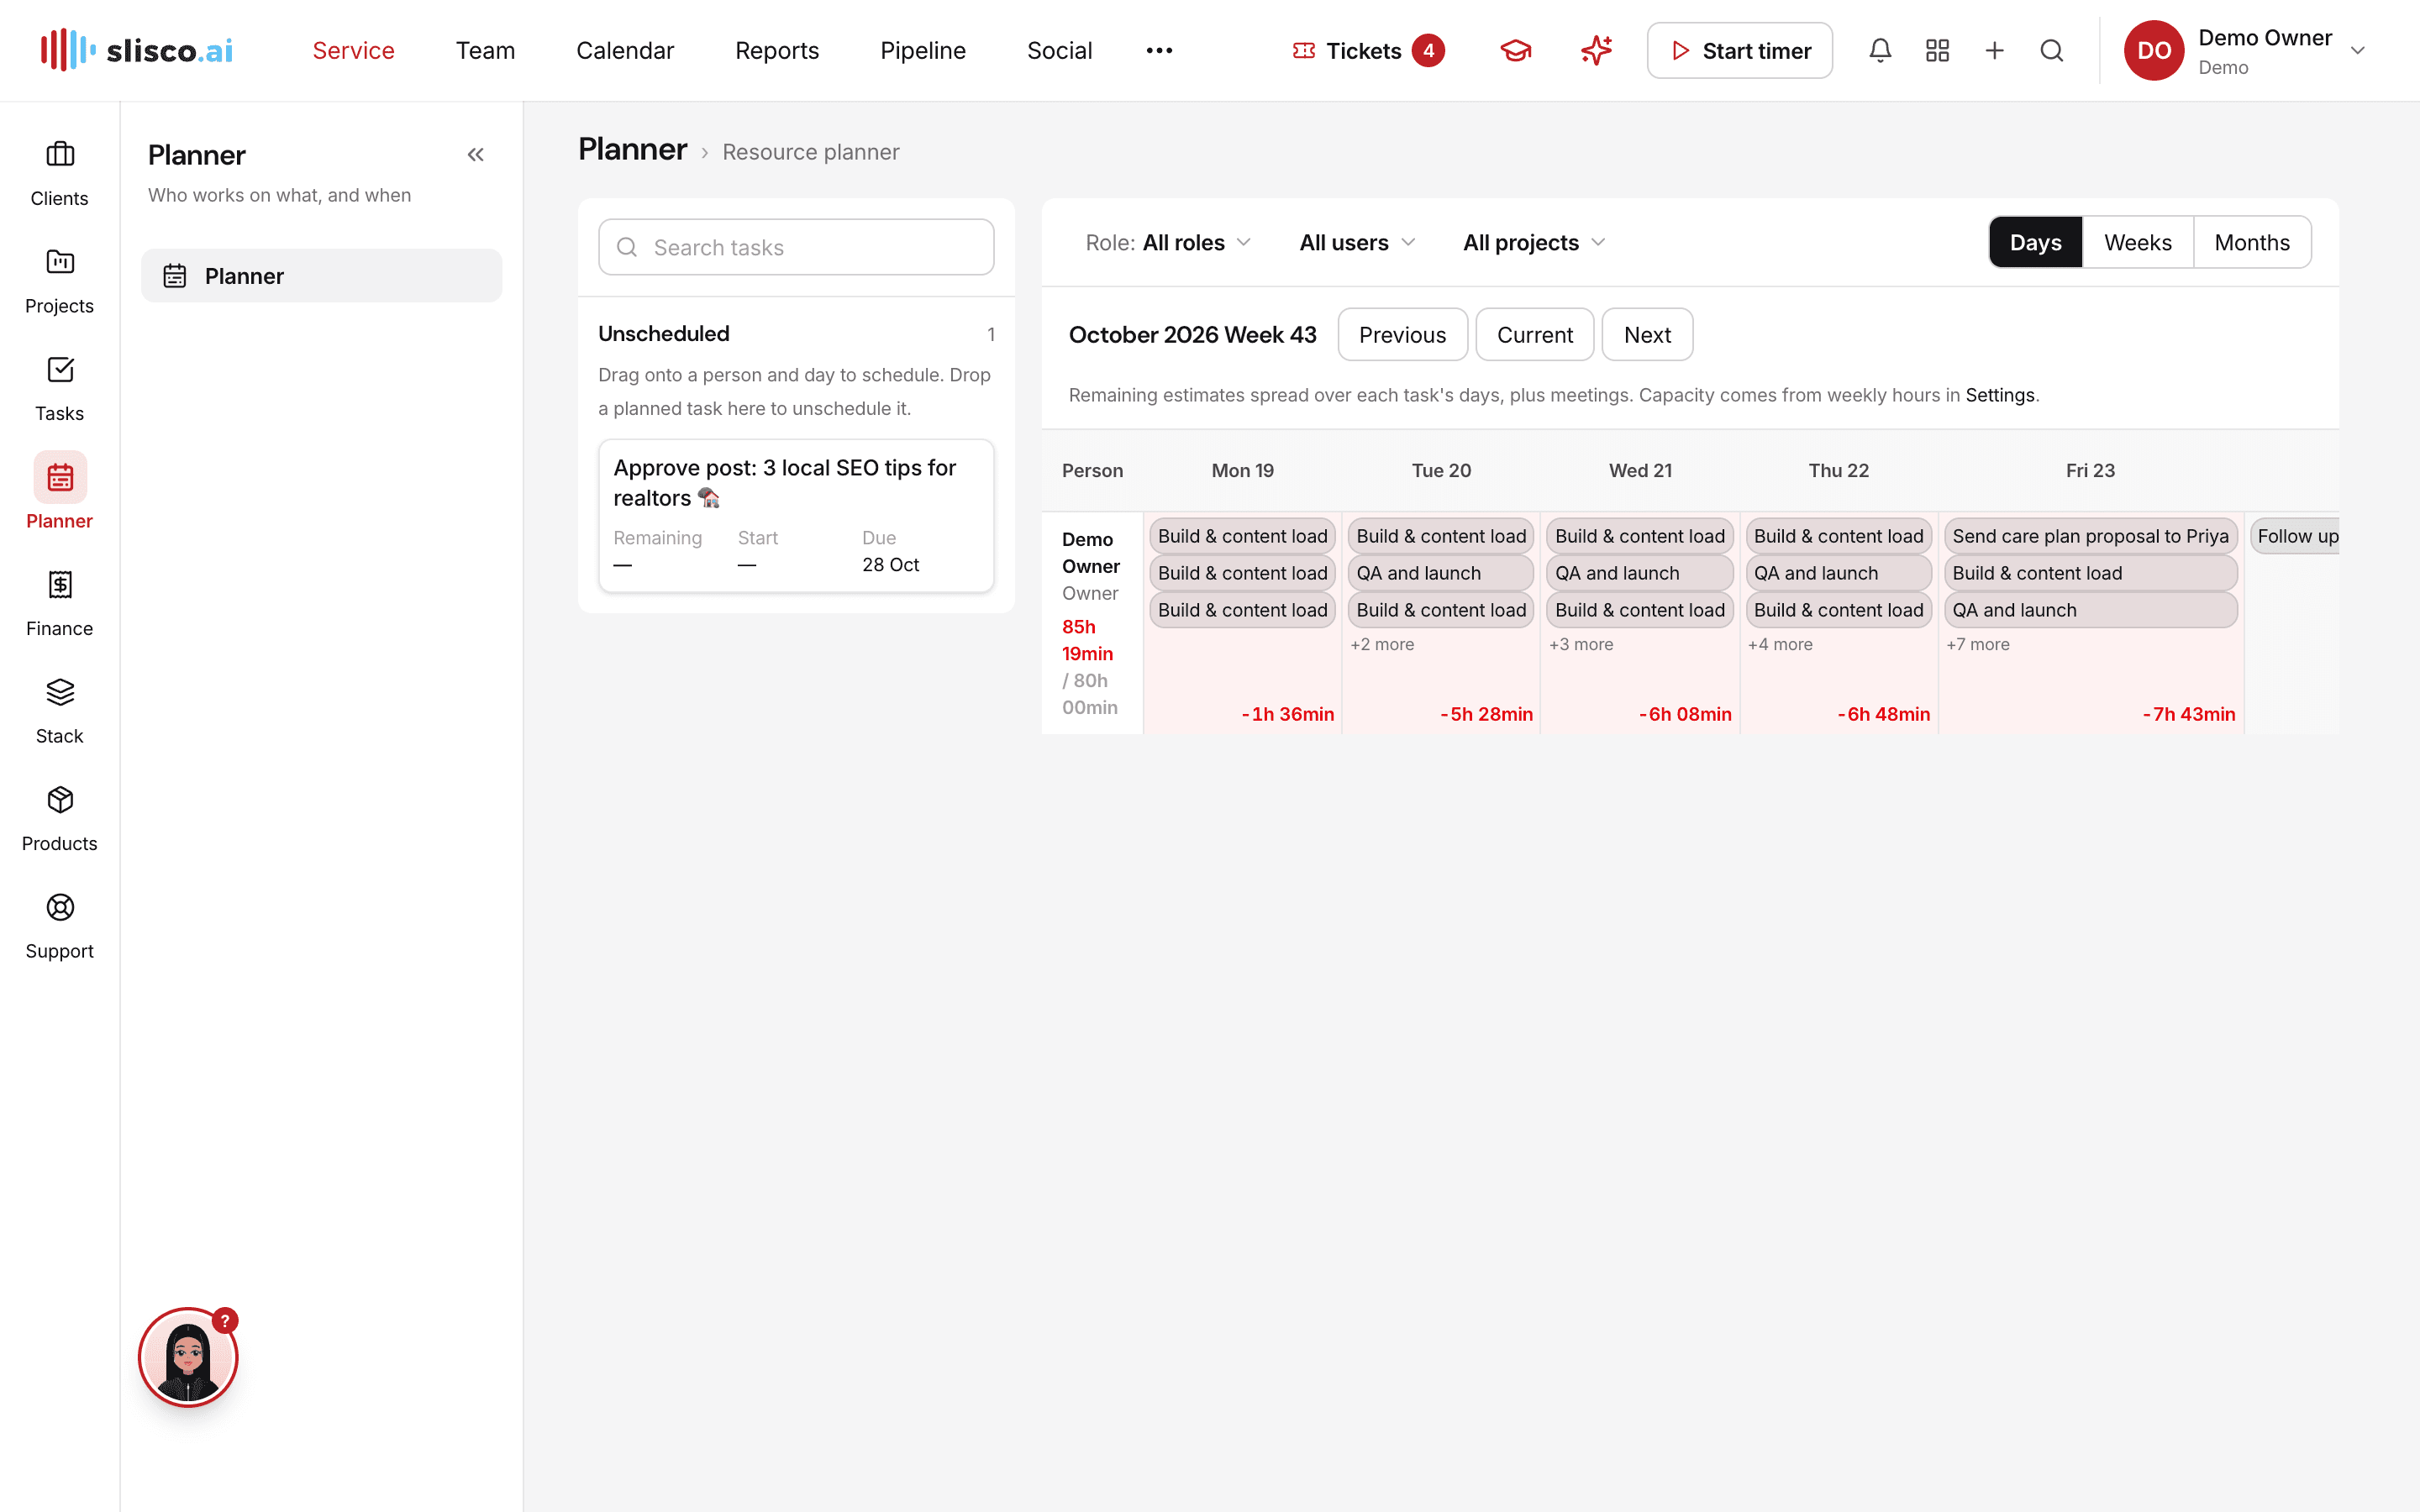Open the Planner breadcrumb heading

633,150
